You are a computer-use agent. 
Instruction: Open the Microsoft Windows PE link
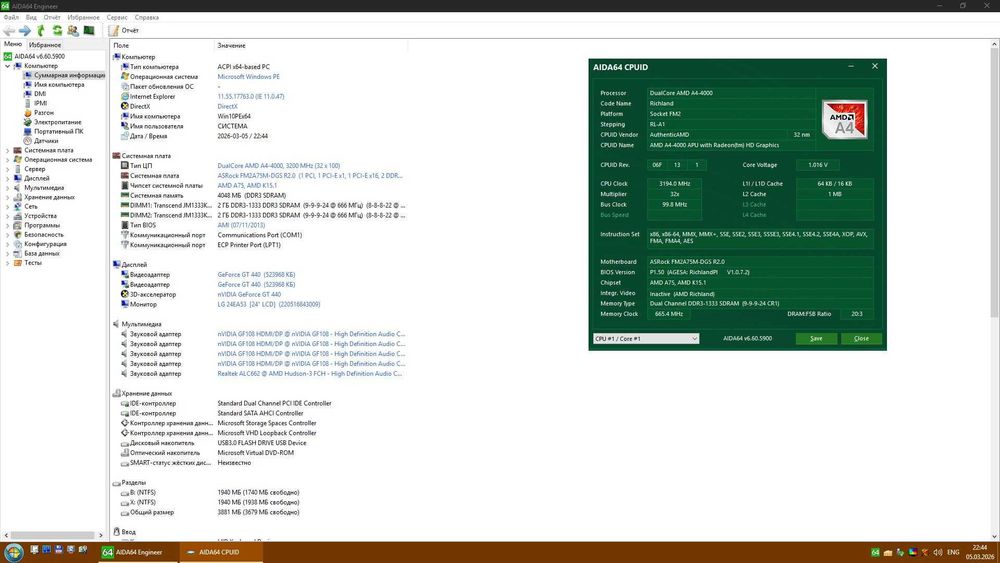tap(248, 77)
